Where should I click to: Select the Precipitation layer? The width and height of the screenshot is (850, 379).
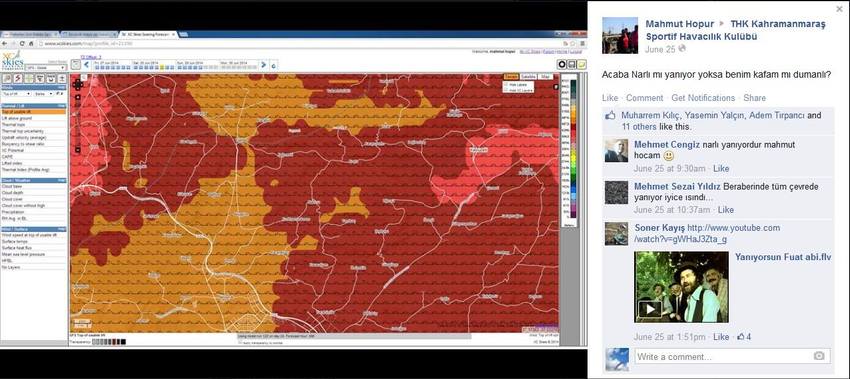tap(13, 212)
